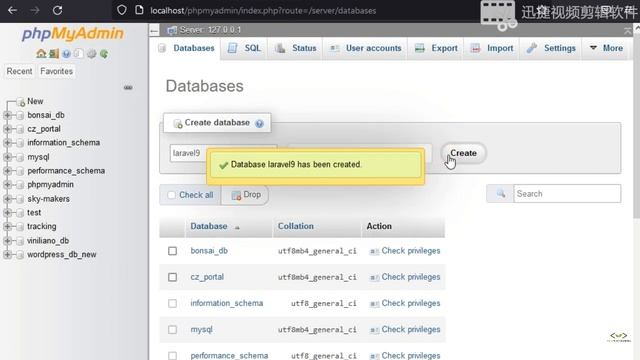Click the Server: 127.0.0.1 breadcrumb
Screen dimensions: 640x360
pyautogui.click(x=210, y=30)
